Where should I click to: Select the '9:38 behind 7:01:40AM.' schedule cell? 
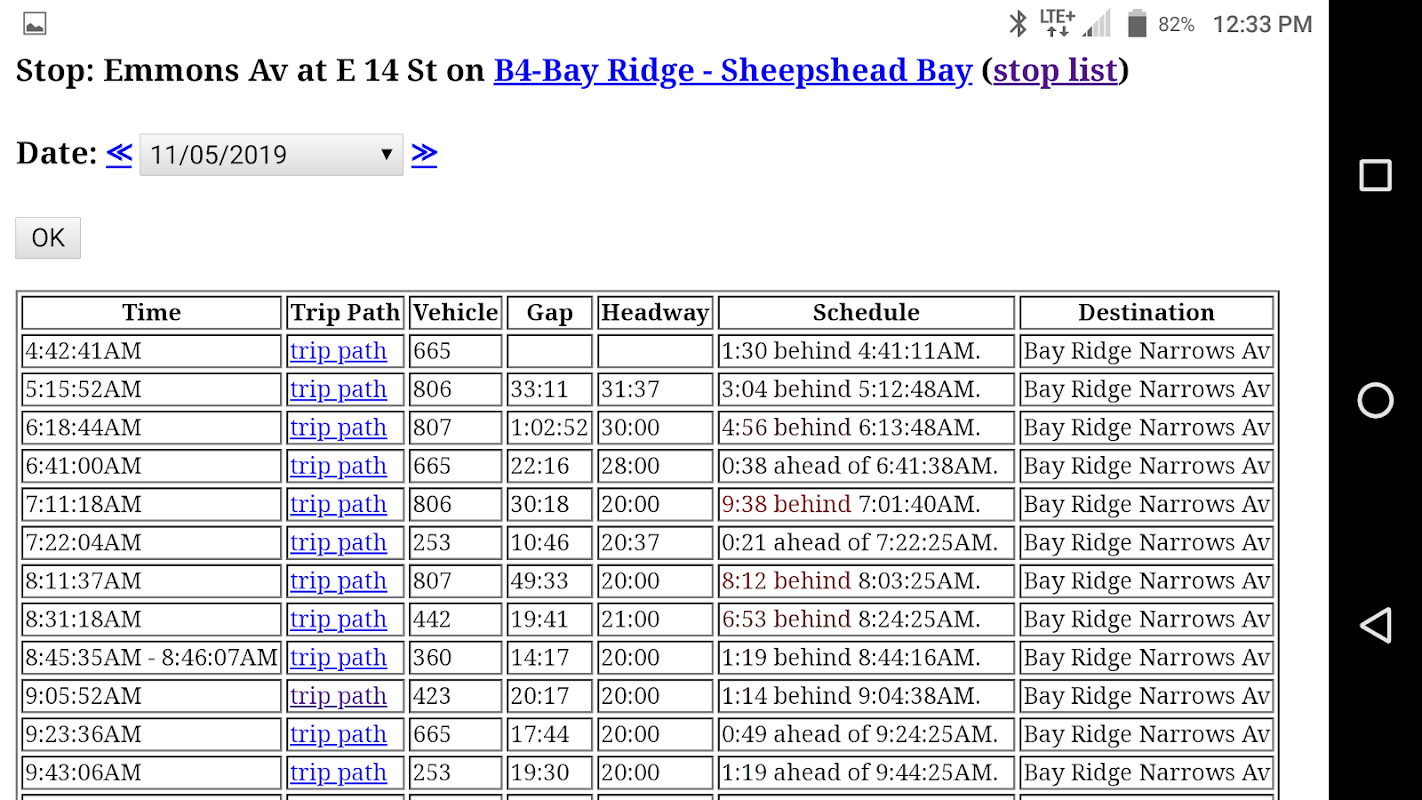(866, 504)
